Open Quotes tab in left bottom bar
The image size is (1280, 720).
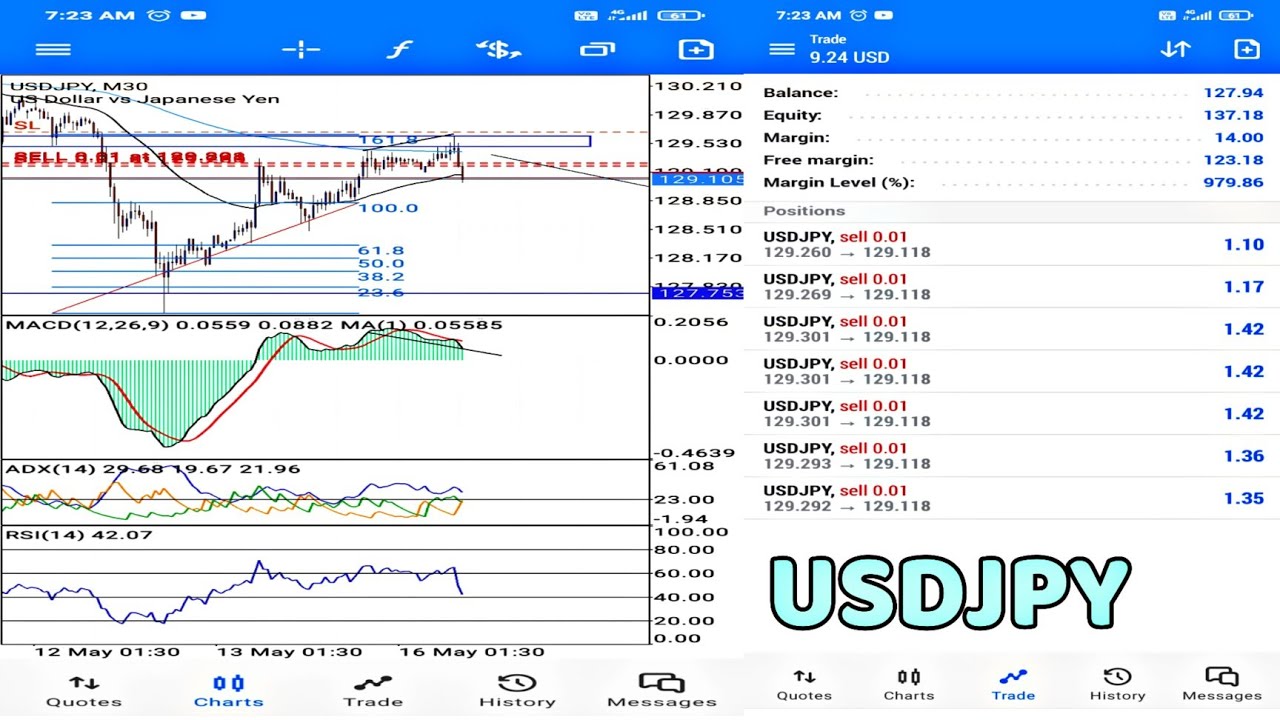pyautogui.click(x=84, y=691)
